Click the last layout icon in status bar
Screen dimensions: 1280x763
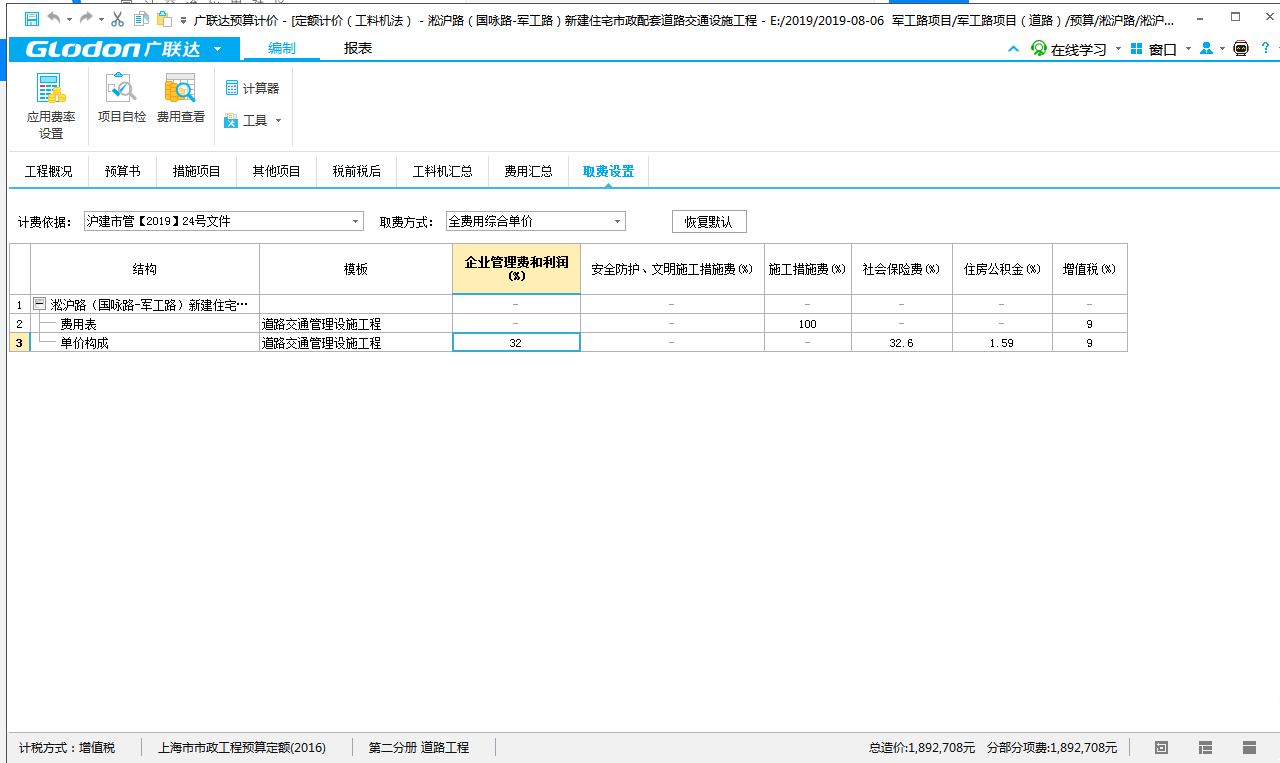(x=1249, y=747)
